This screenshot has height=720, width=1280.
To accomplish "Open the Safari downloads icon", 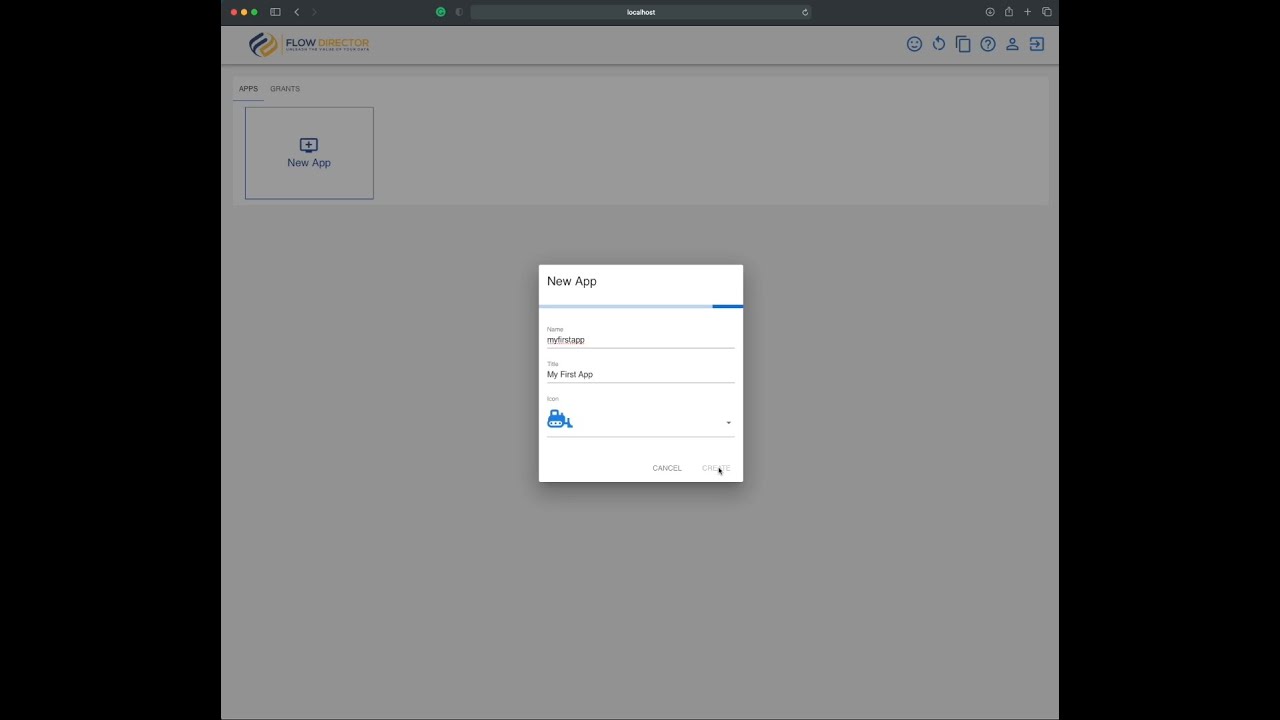I will tap(990, 12).
